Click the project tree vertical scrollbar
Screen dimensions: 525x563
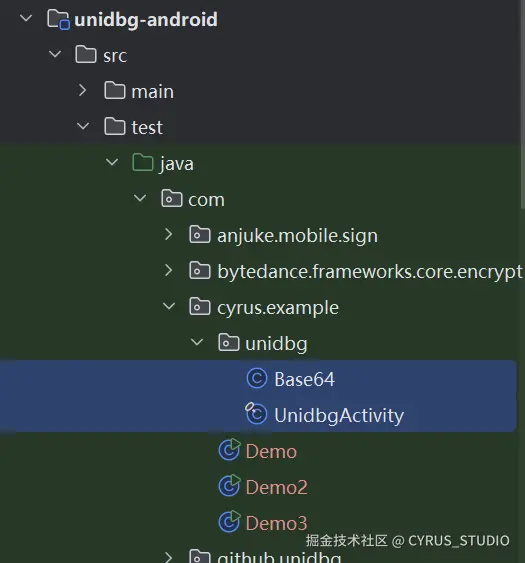click(522, 104)
